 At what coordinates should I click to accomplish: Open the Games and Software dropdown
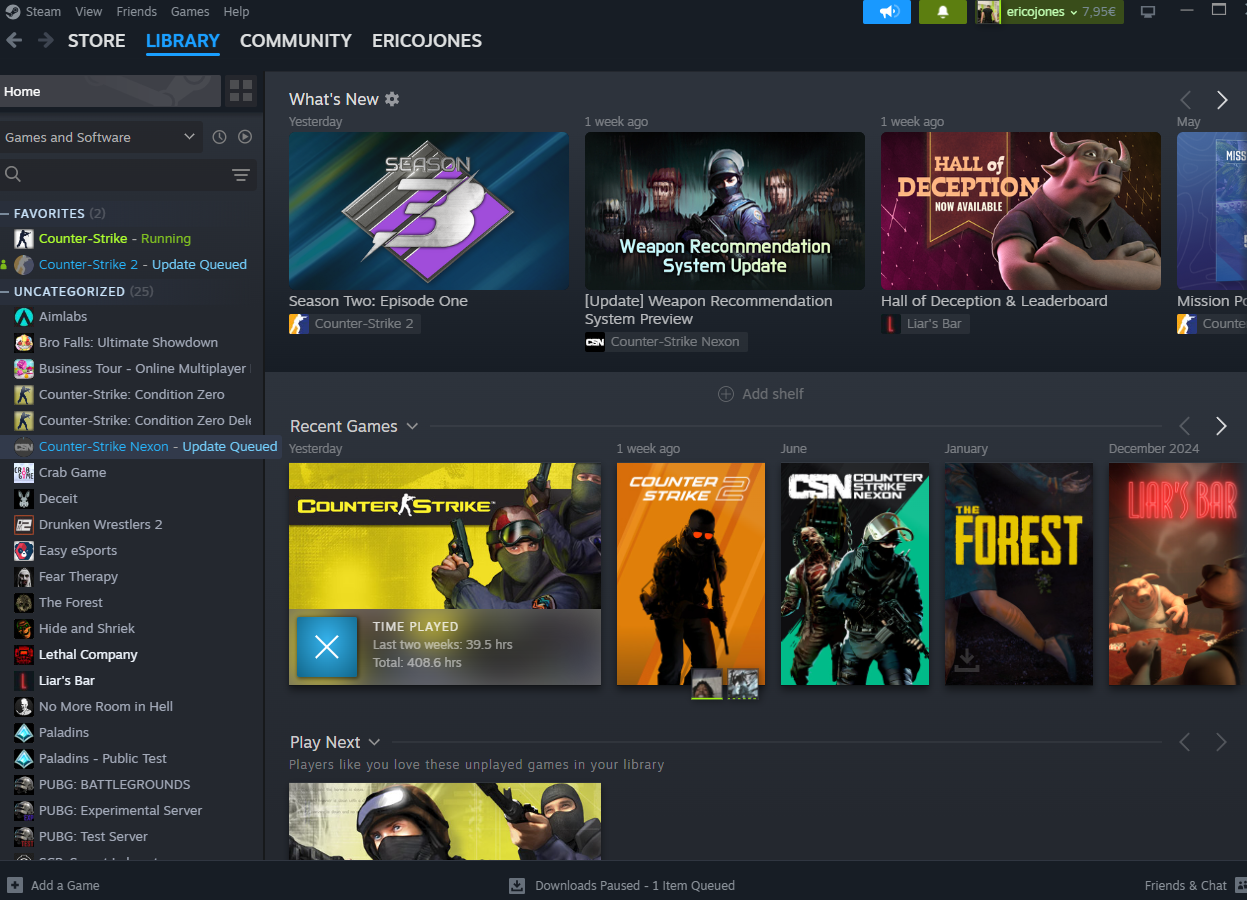(x=100, y=137)
